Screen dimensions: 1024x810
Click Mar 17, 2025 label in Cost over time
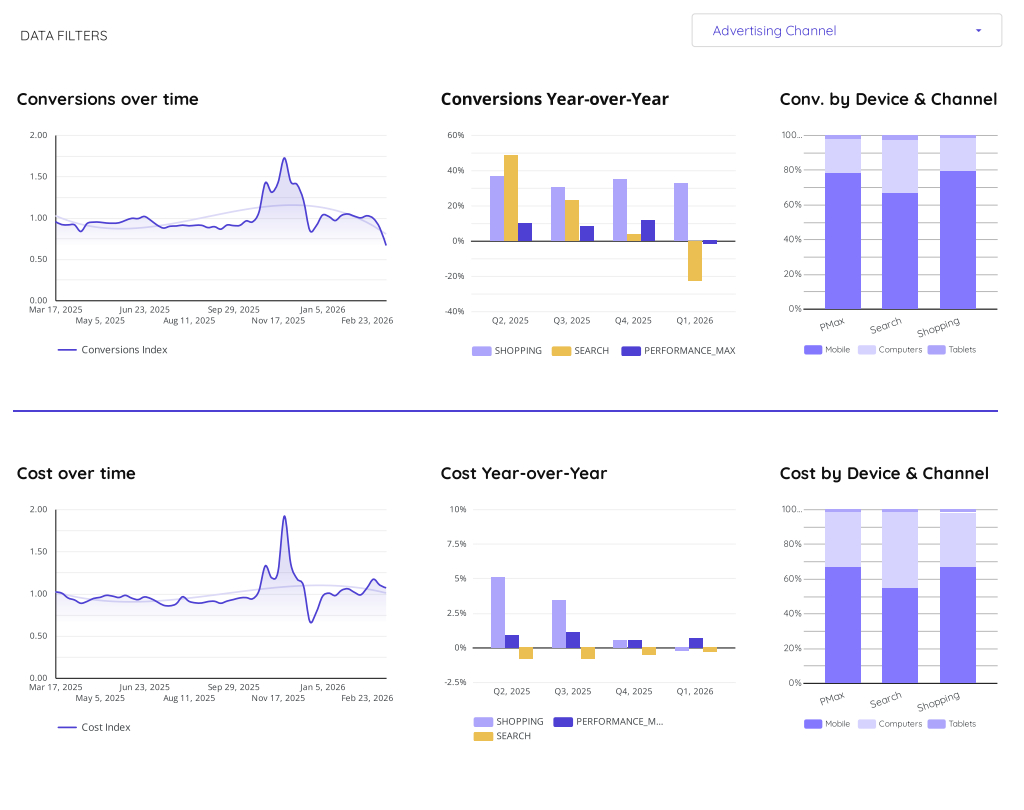(56, 687)
